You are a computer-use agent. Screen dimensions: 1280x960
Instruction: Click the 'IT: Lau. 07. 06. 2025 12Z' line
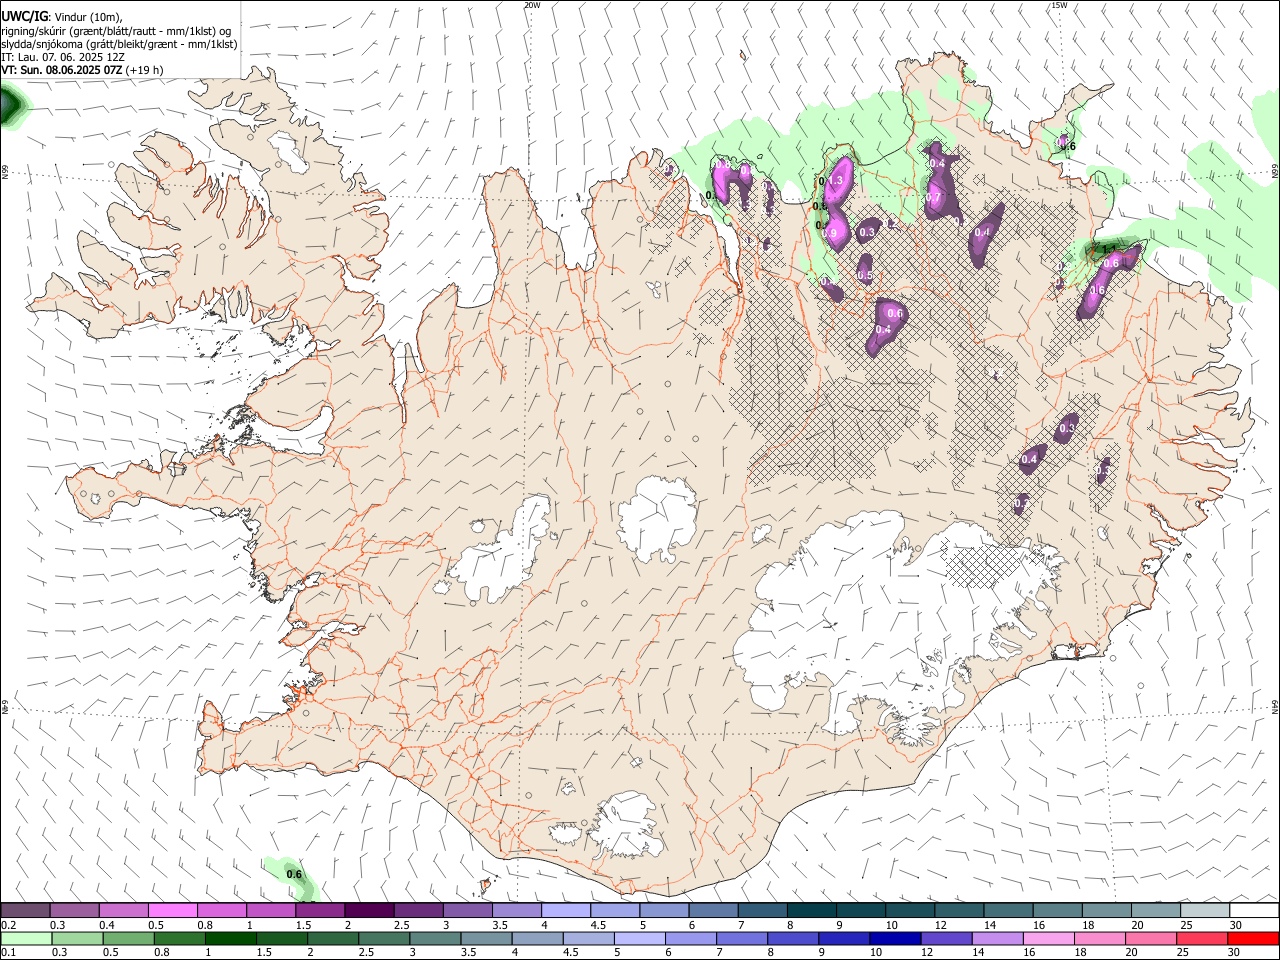click(x=62, y=57)
